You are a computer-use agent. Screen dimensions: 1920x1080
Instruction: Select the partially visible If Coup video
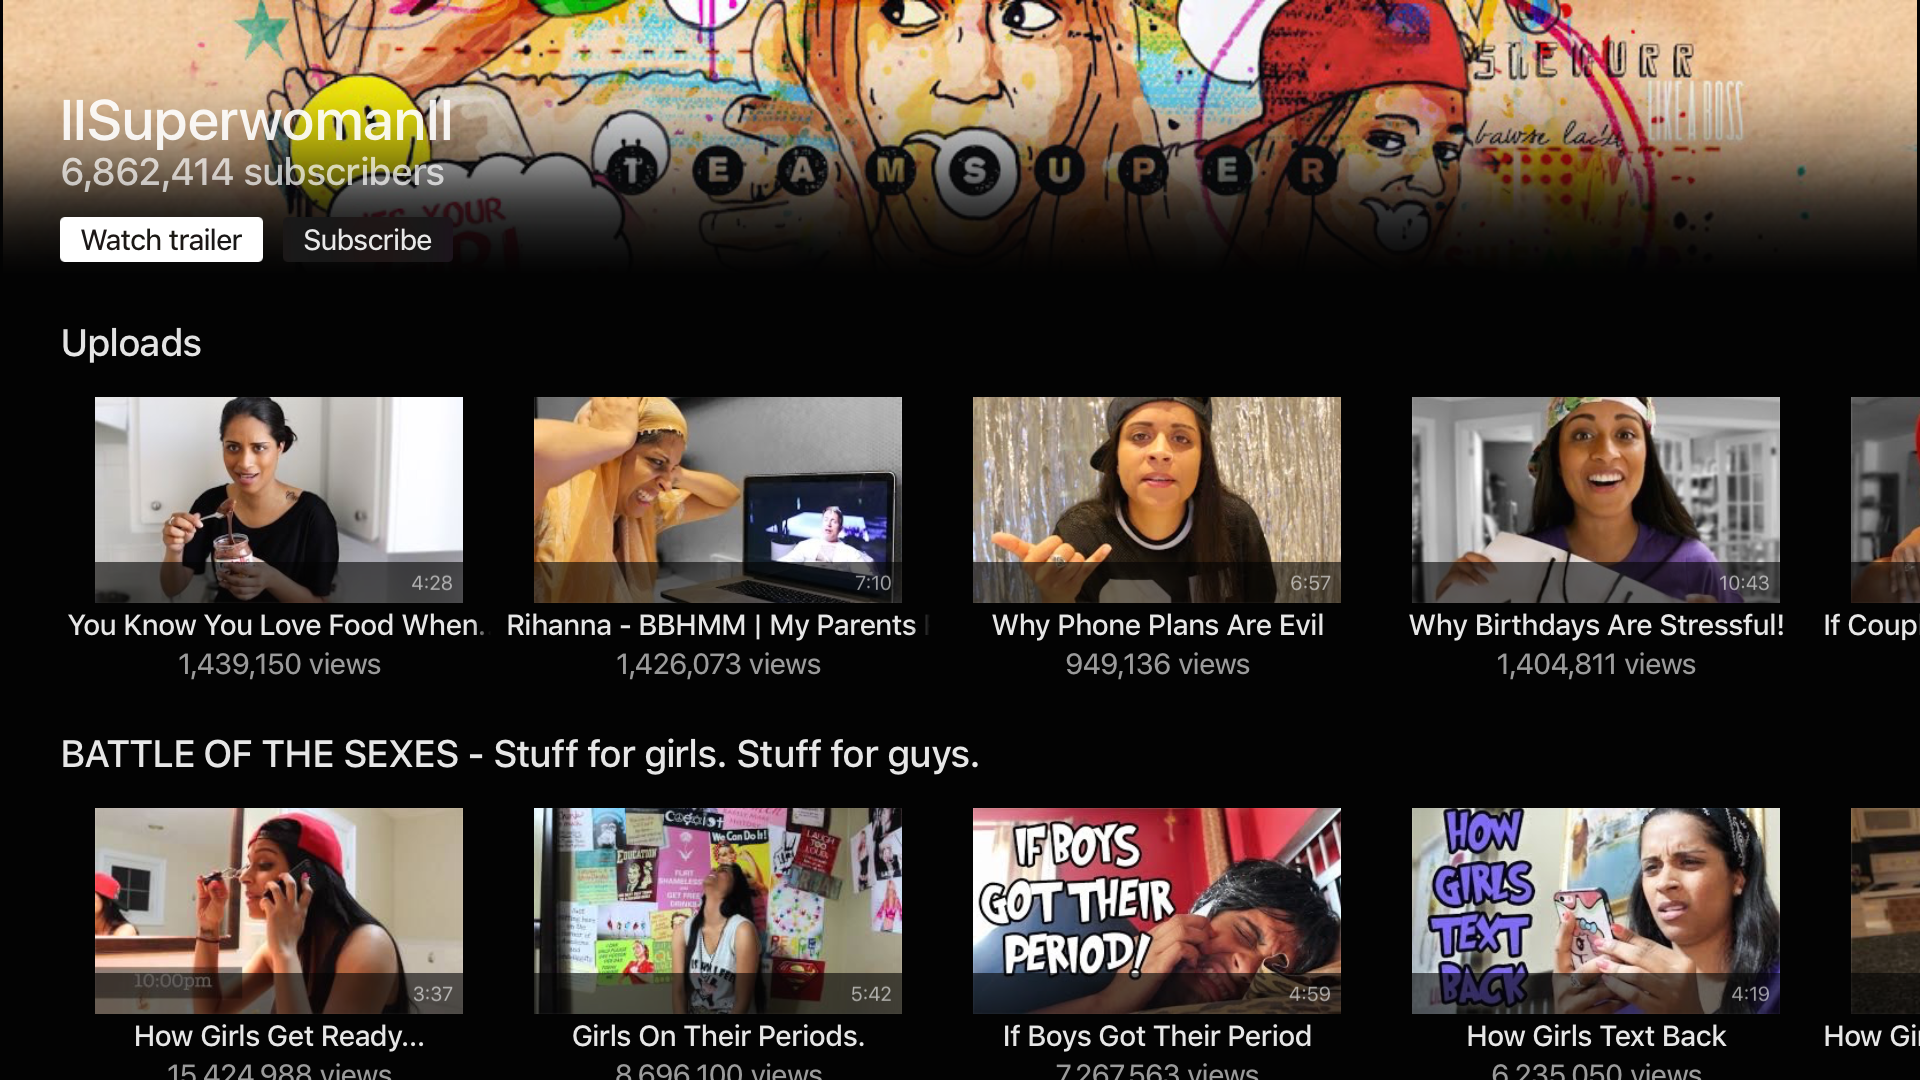point(1886,499)
